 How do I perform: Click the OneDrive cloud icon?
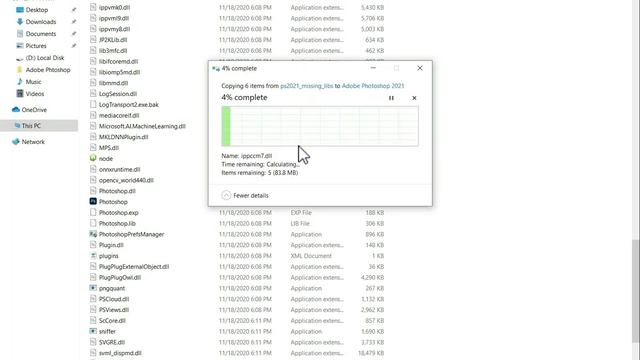16,110
